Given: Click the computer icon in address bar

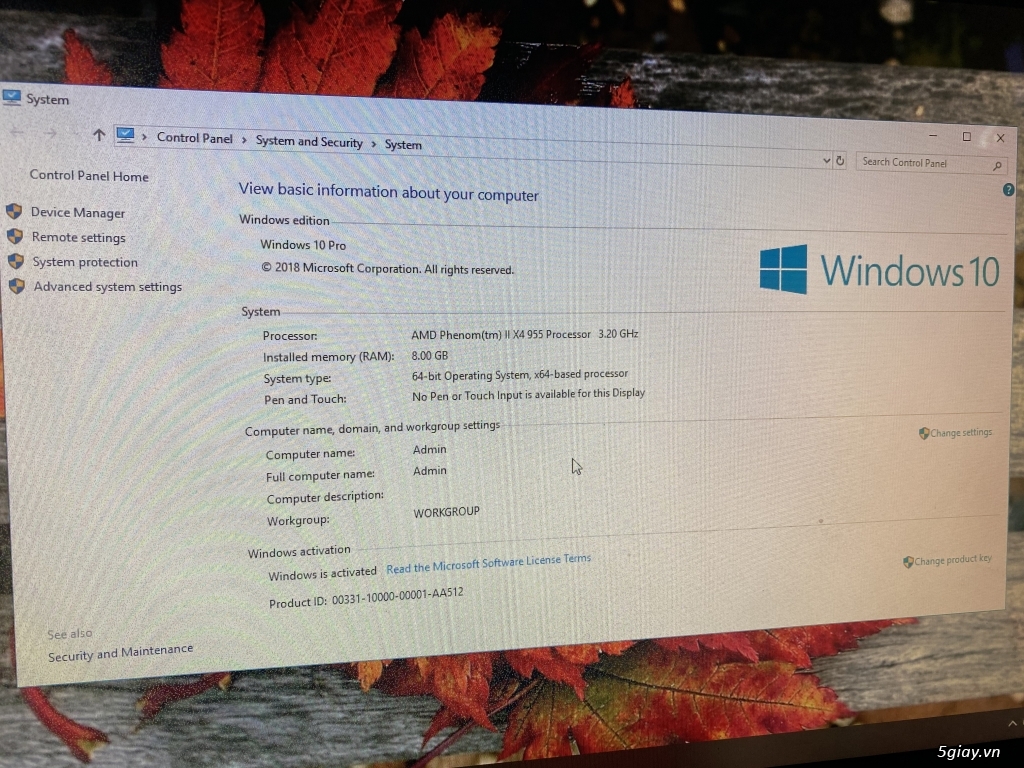Looking at the screenshot, I should pos(125,135).
